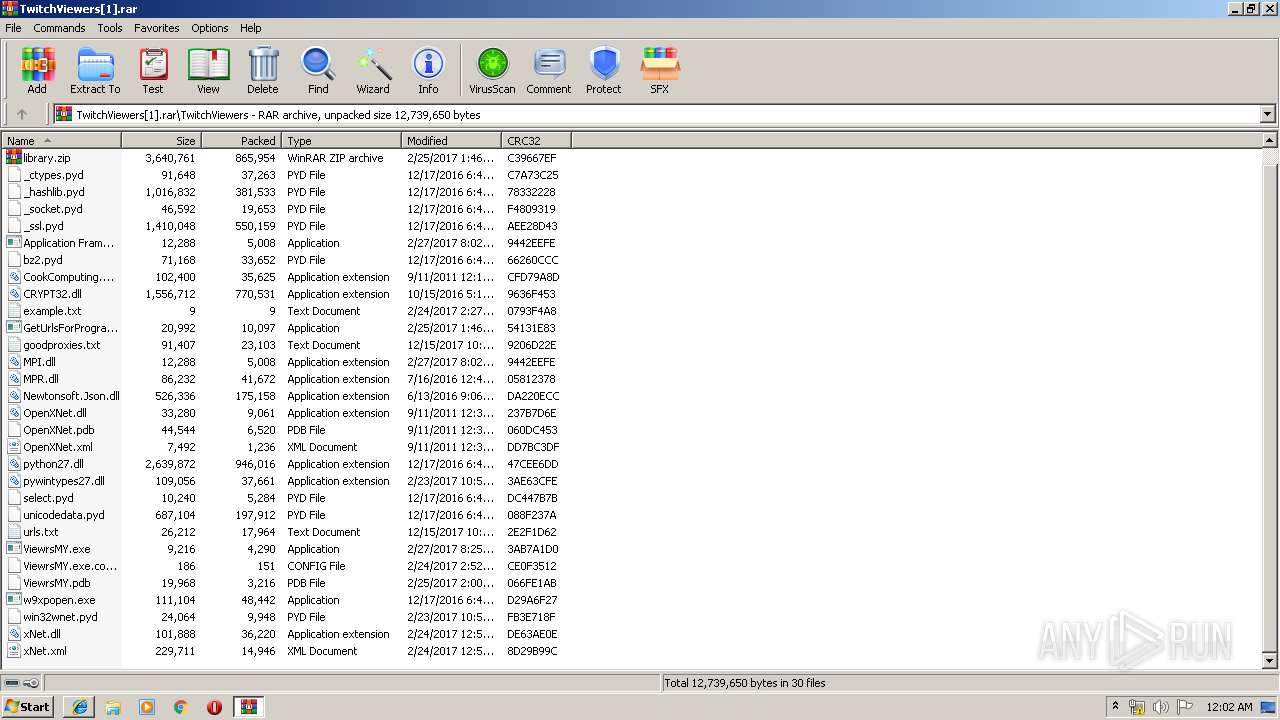Select the OpenXNet.xml file icon
Image resolution: width=1280 pixels, height=720 pixels.
(14, 447)
